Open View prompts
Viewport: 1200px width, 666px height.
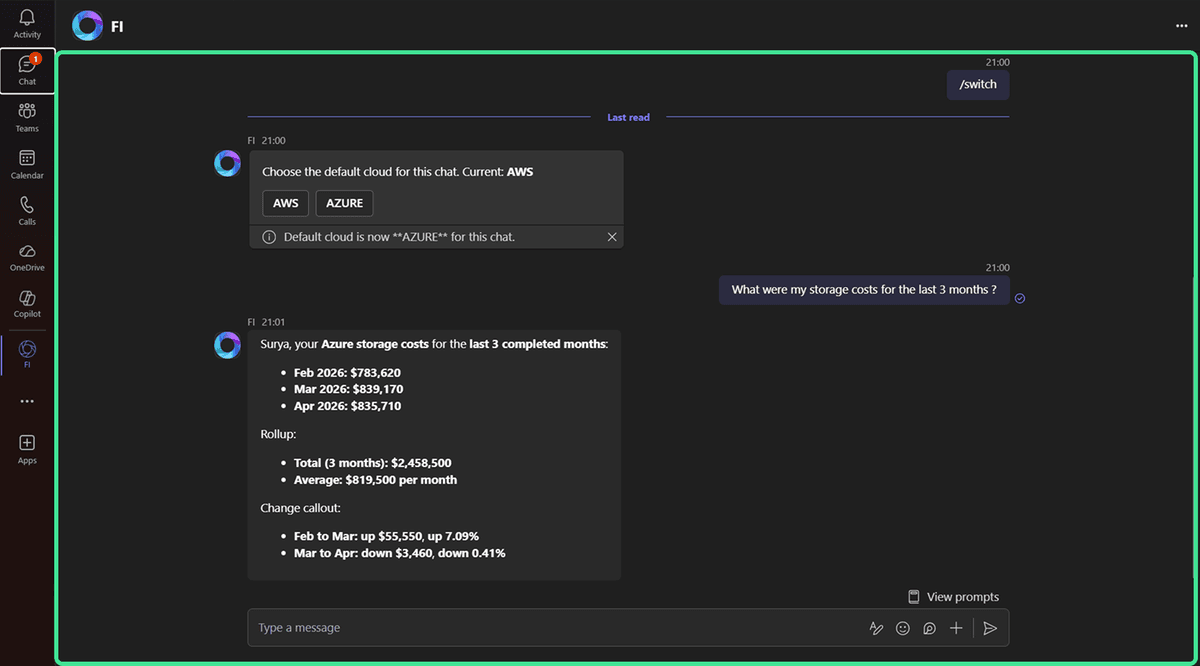953,597
